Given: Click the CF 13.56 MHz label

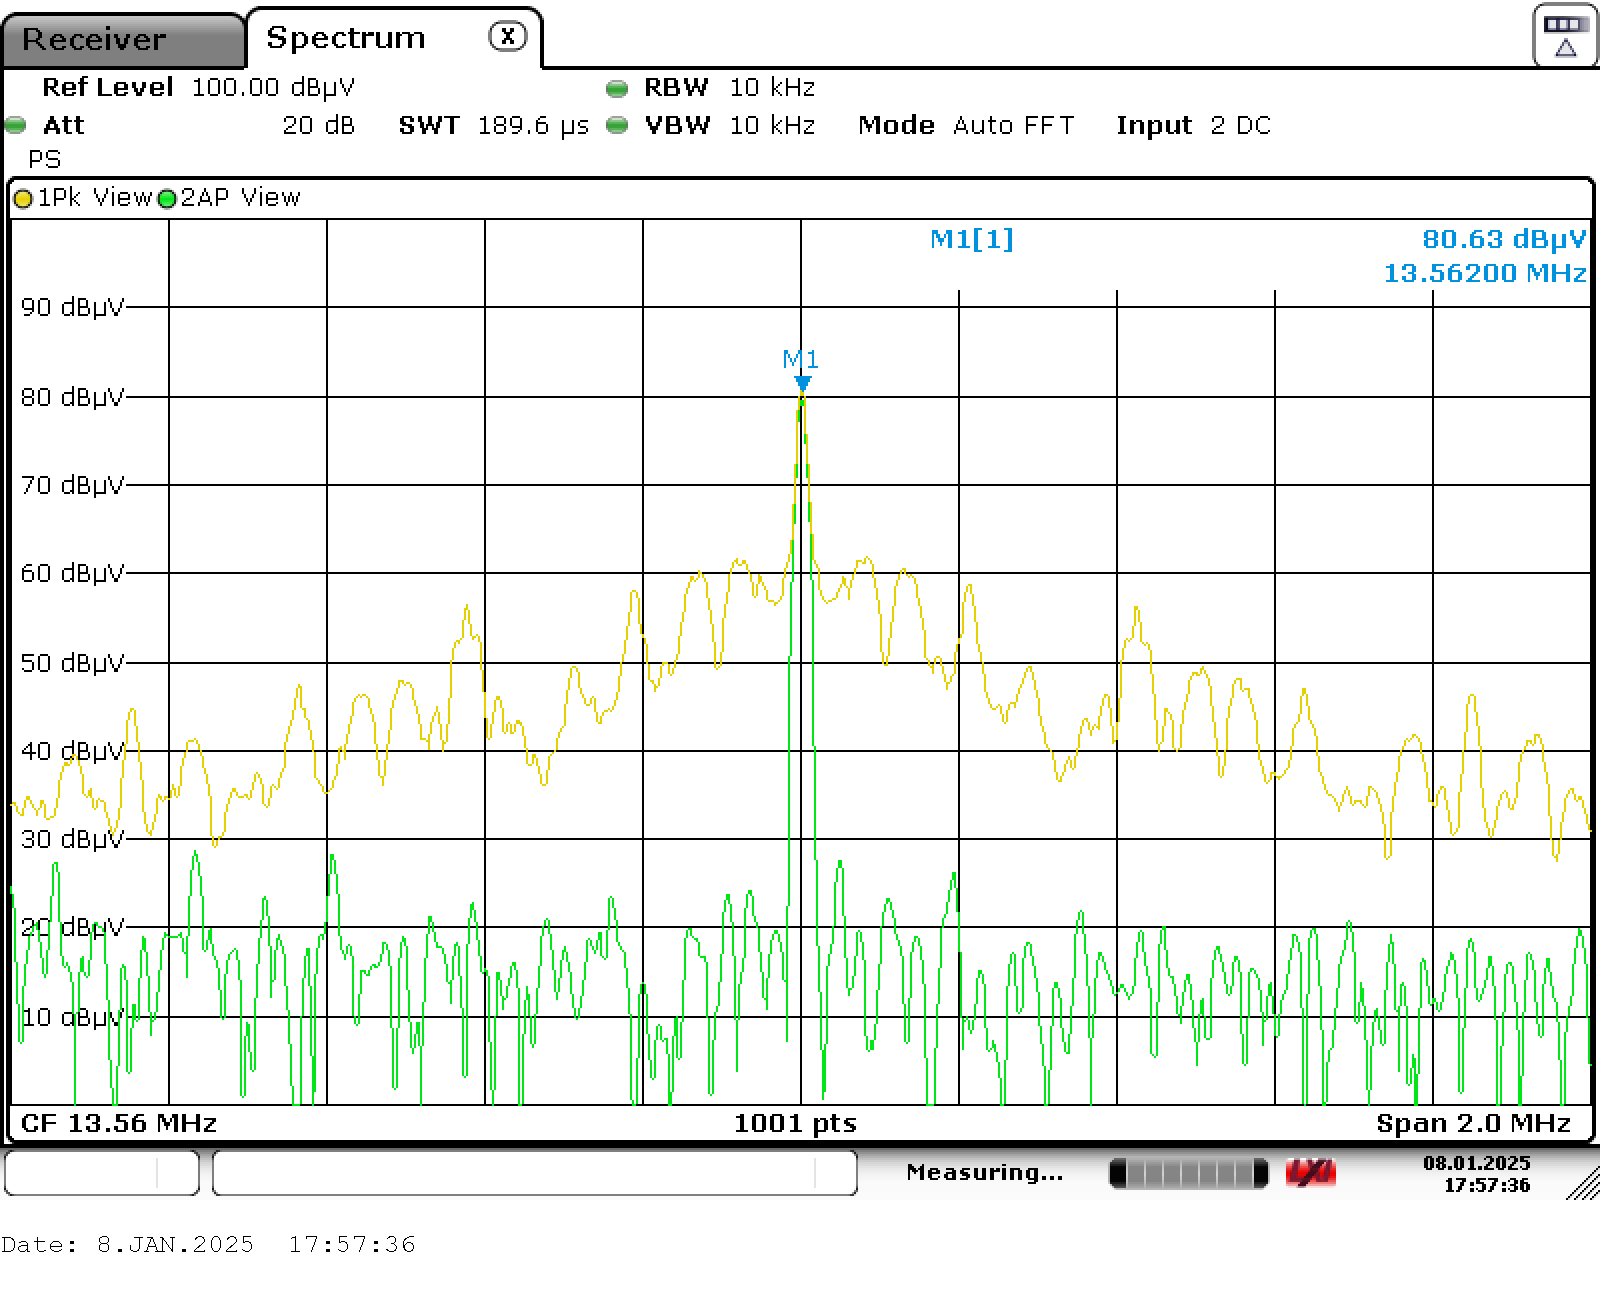Looking at the screenshot, I should point(119,1123).
